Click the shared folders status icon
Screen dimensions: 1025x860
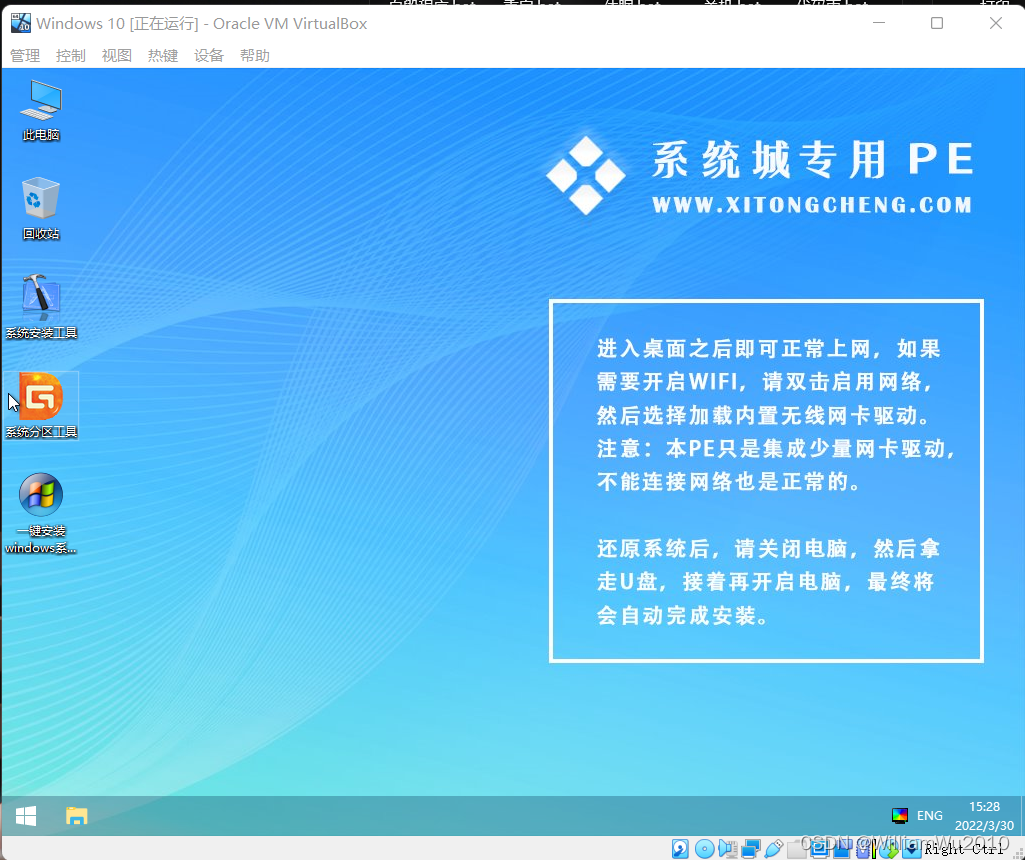tap(796, 848)
